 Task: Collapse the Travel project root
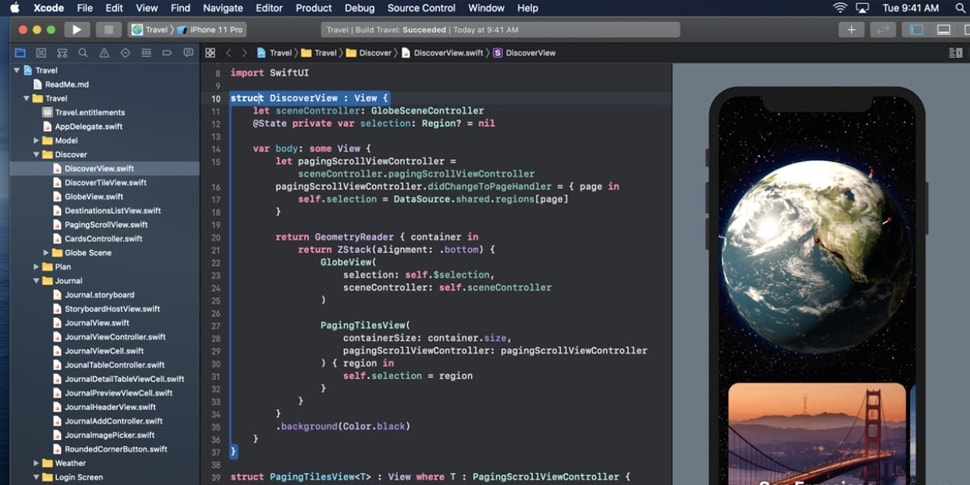pos(17,71)
